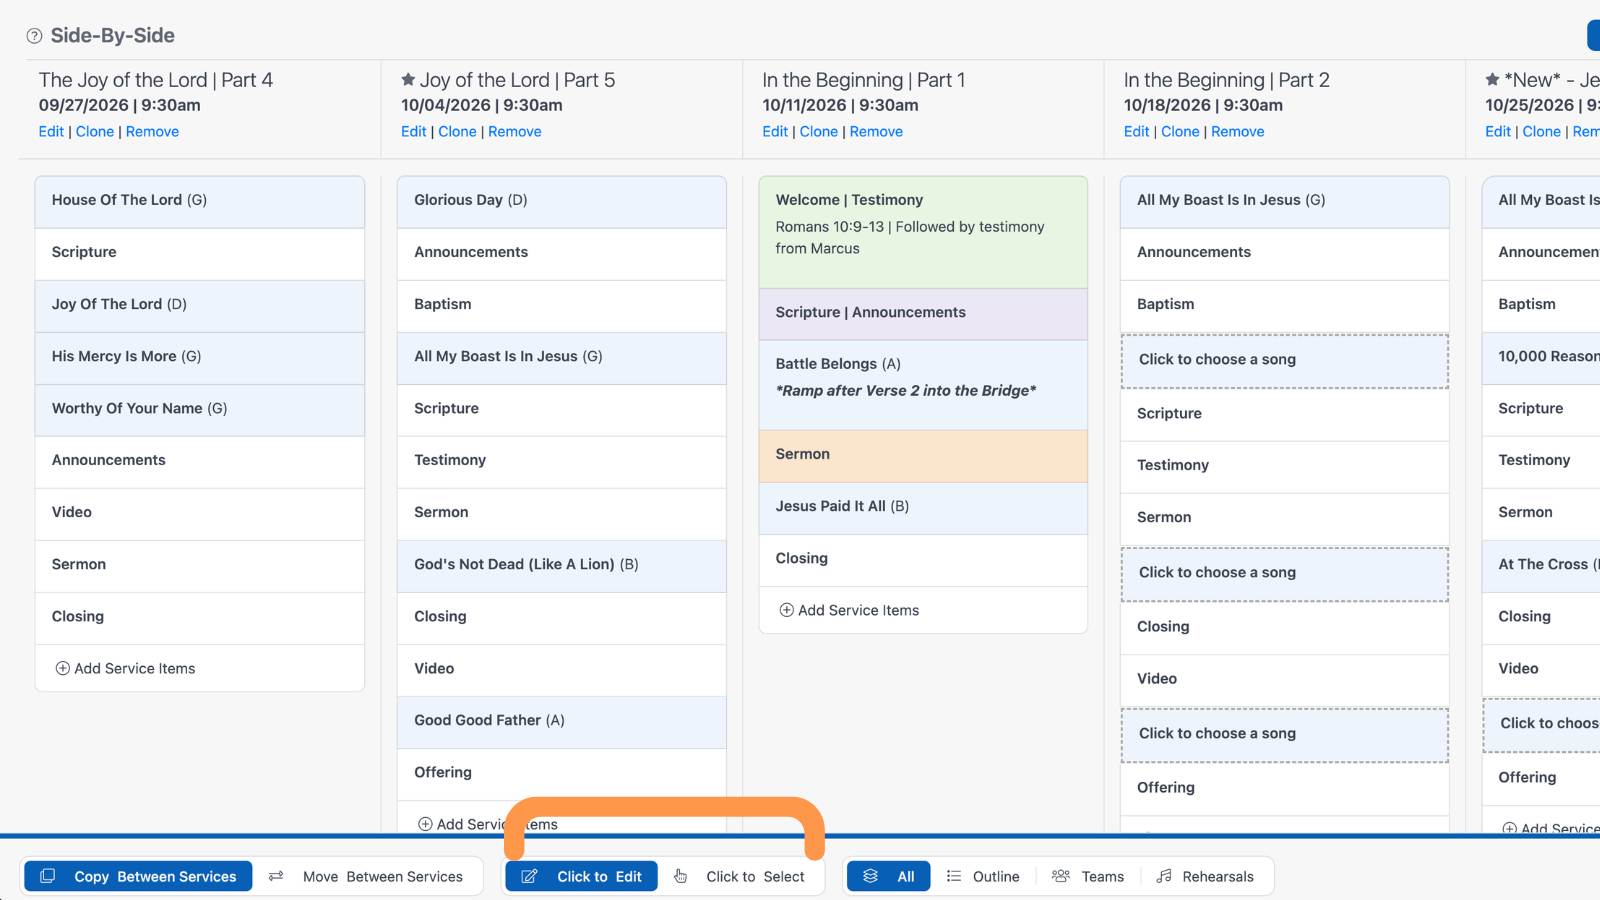
Task: Select Offering item in Part 2 column
Action: click(1285, 789)
